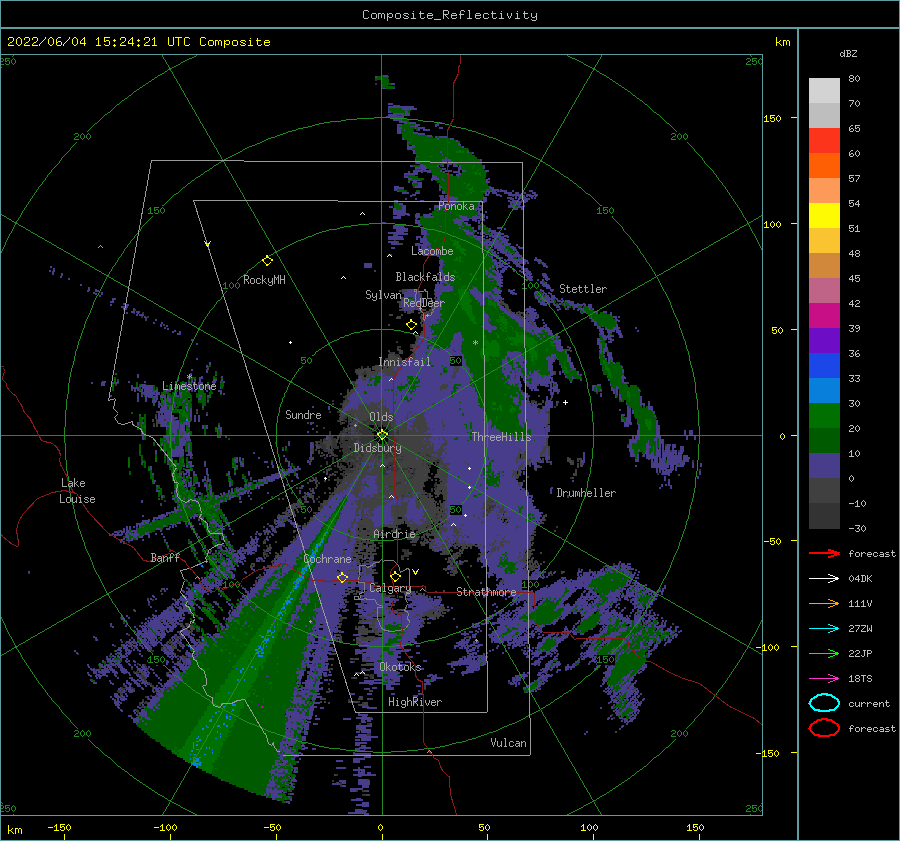The image size is (900, 841).
Task: Click the RockyMH label
Action: pos(264,280)
